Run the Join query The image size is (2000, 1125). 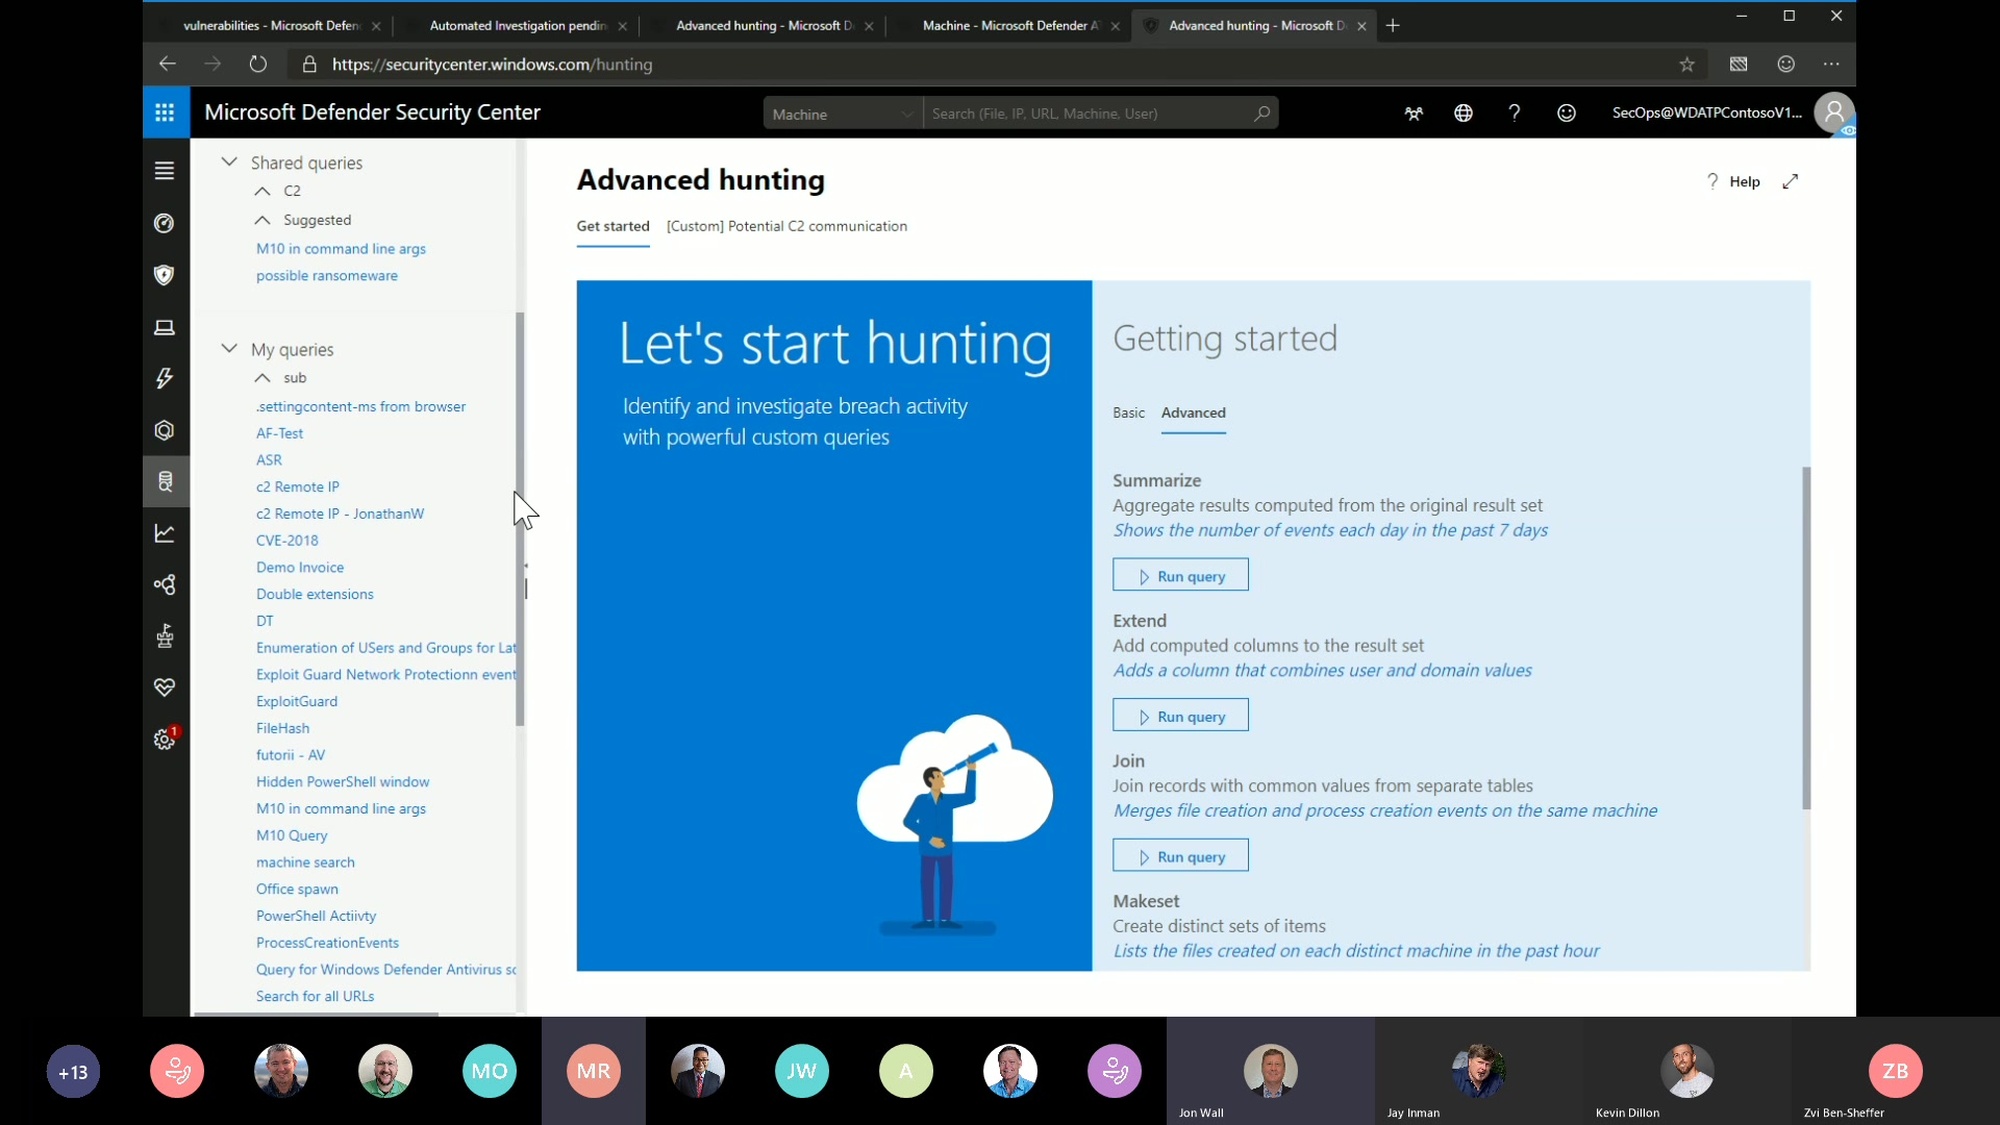pyautogui.click(x=1180, y=855)
